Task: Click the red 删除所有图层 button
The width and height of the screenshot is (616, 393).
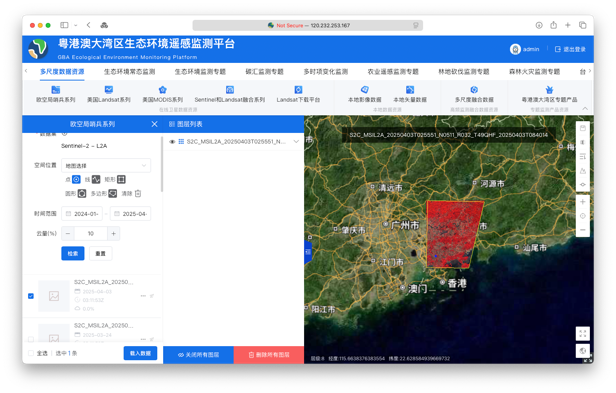Action: [x=269, y=354]
